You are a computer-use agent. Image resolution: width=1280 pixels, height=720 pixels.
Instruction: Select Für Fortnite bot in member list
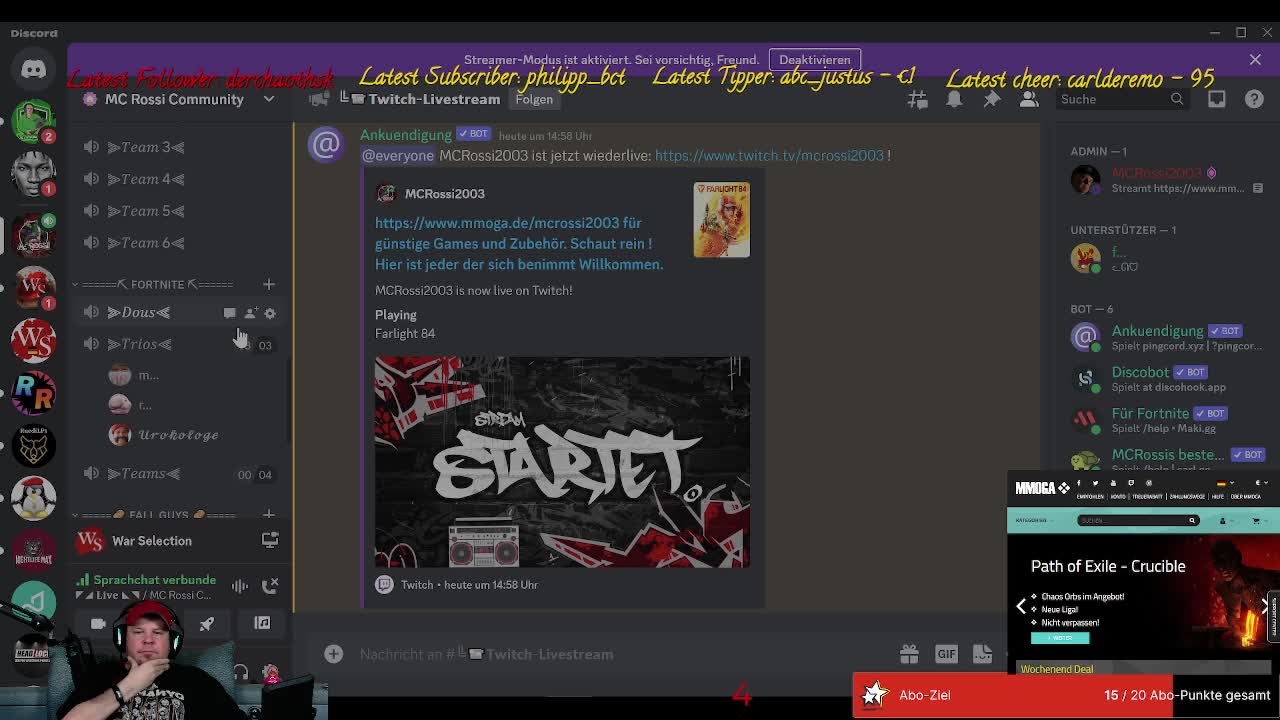[x=1165, y=420]
